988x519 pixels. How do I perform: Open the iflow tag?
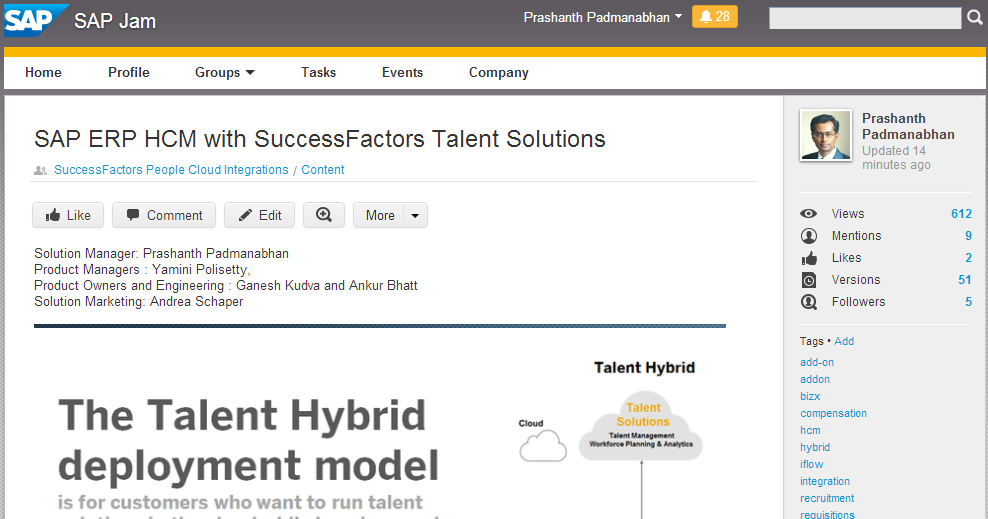pyautogui.click(x=812, y=464)
